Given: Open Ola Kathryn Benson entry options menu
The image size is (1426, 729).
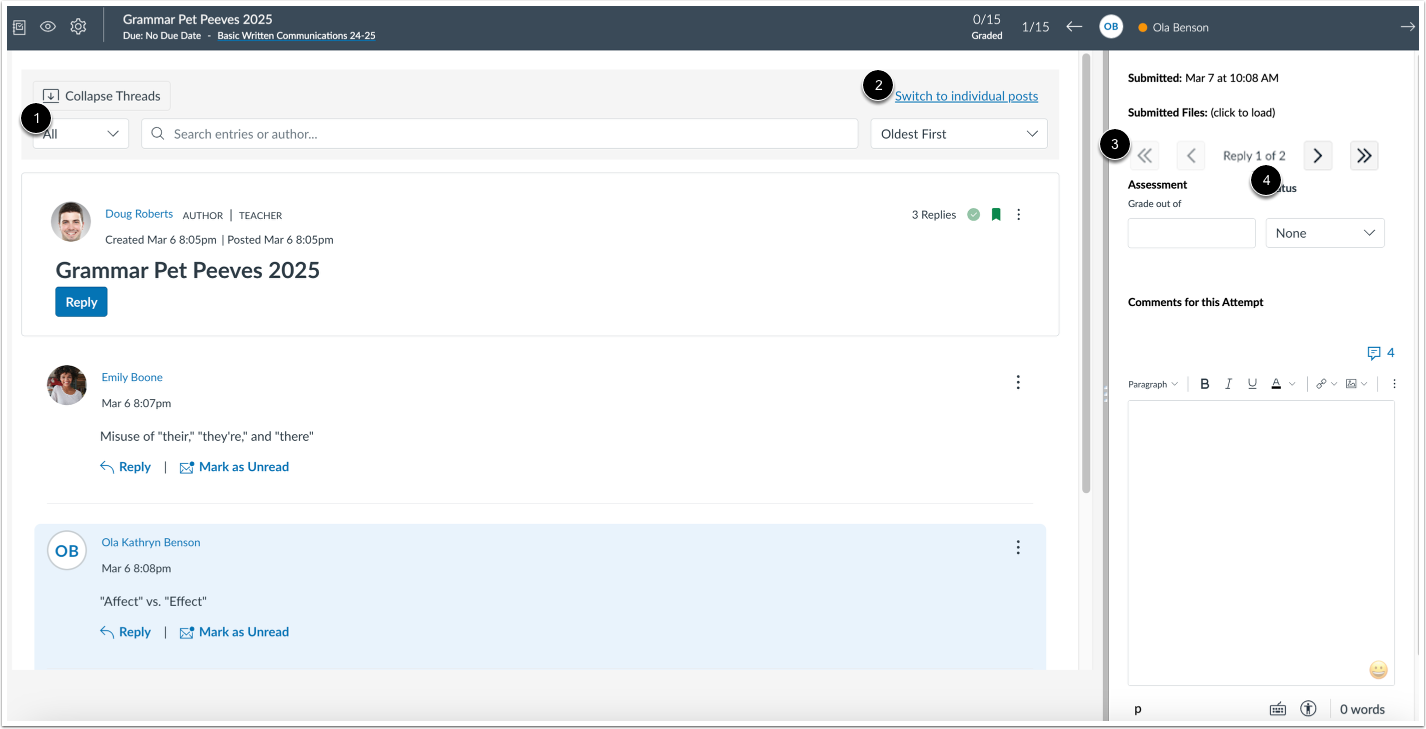Looking at the screenshot, I should click(x=1018, y=547).
